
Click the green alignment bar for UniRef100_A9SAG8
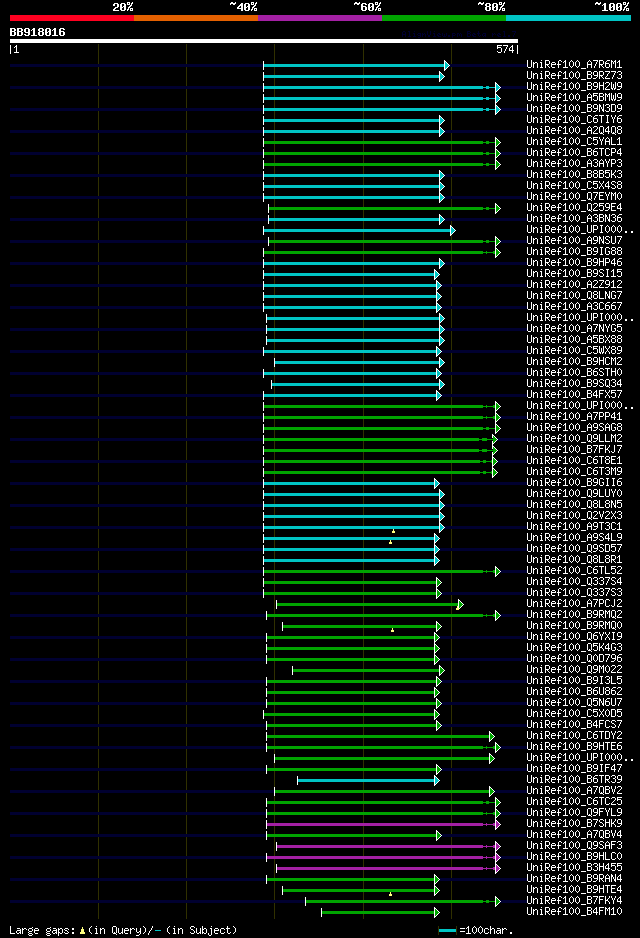(x=382, y=429)
